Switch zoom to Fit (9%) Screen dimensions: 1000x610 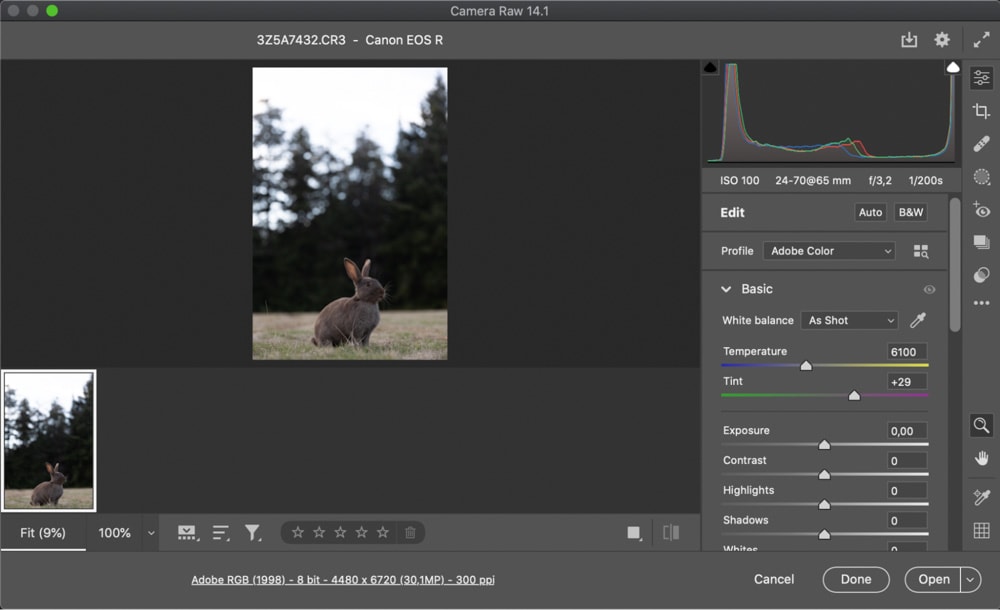(x=43, y=533)
